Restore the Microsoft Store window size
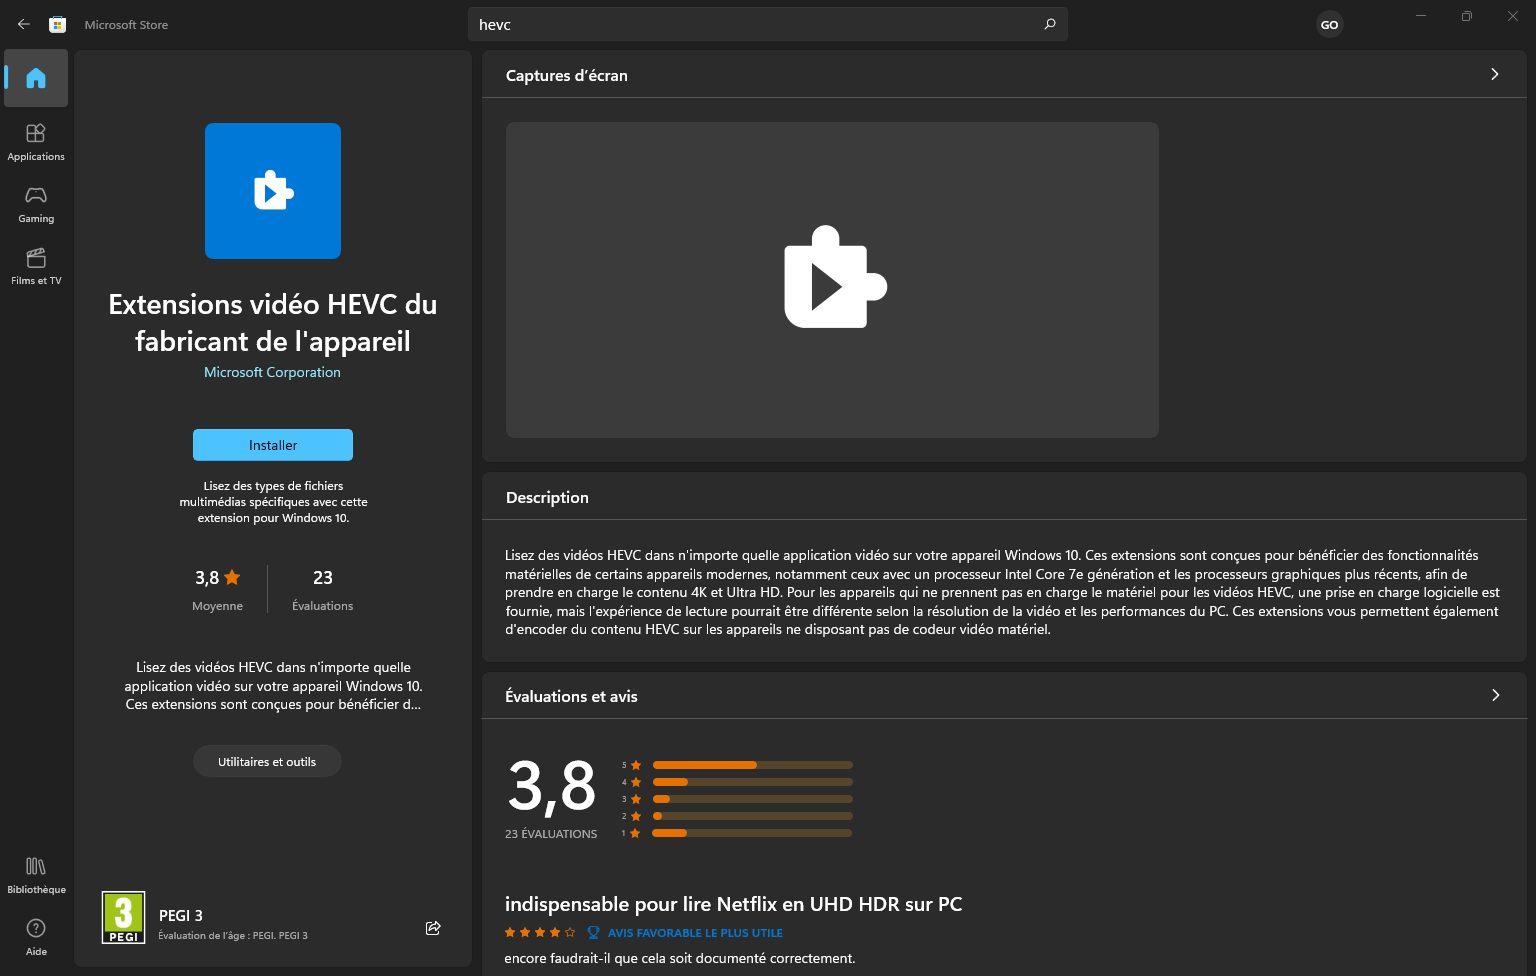Image resolution: width=1536 pixels, height=976 pixels. tap(1466, 16)
